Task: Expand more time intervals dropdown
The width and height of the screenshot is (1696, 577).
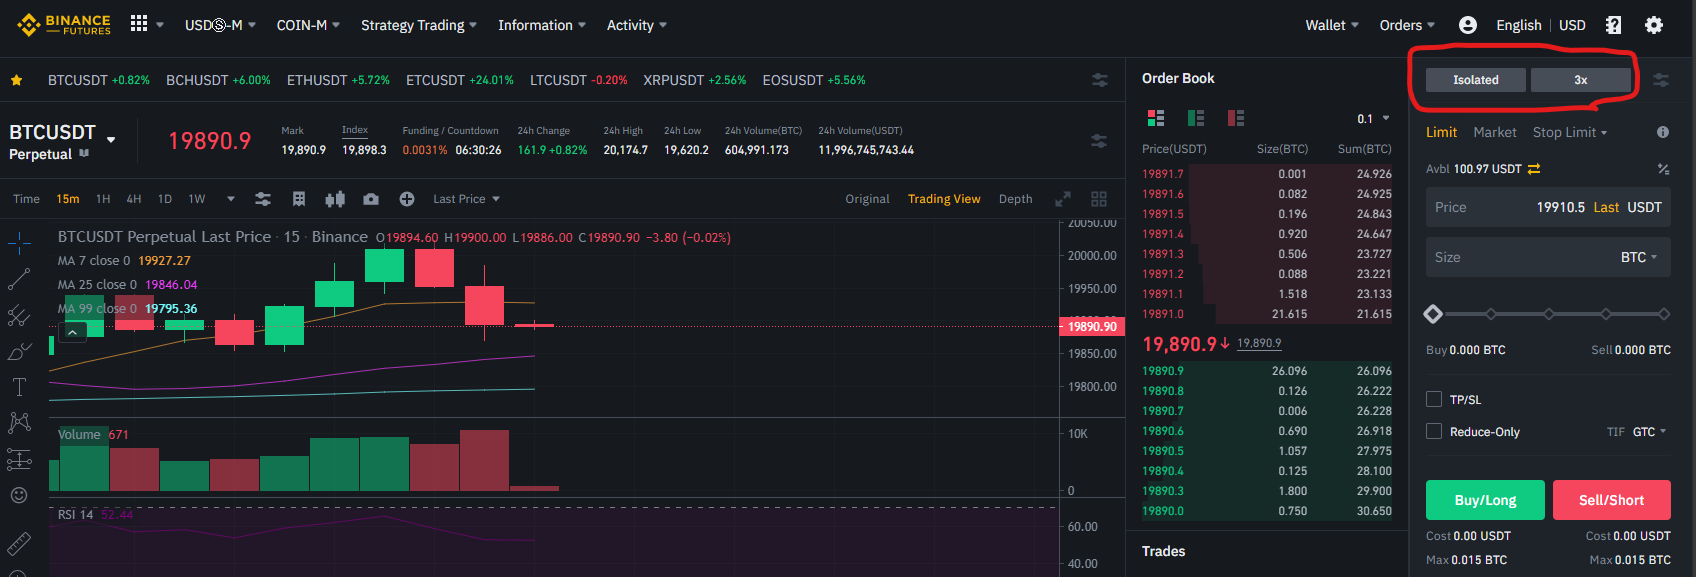Action: (x=231, y=199)
